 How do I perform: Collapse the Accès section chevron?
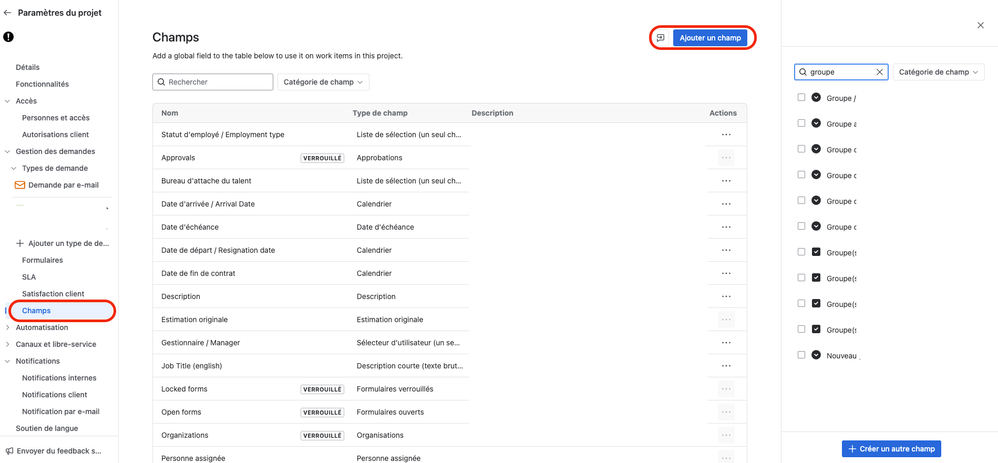pyautogui.click(x=8, y=101)
